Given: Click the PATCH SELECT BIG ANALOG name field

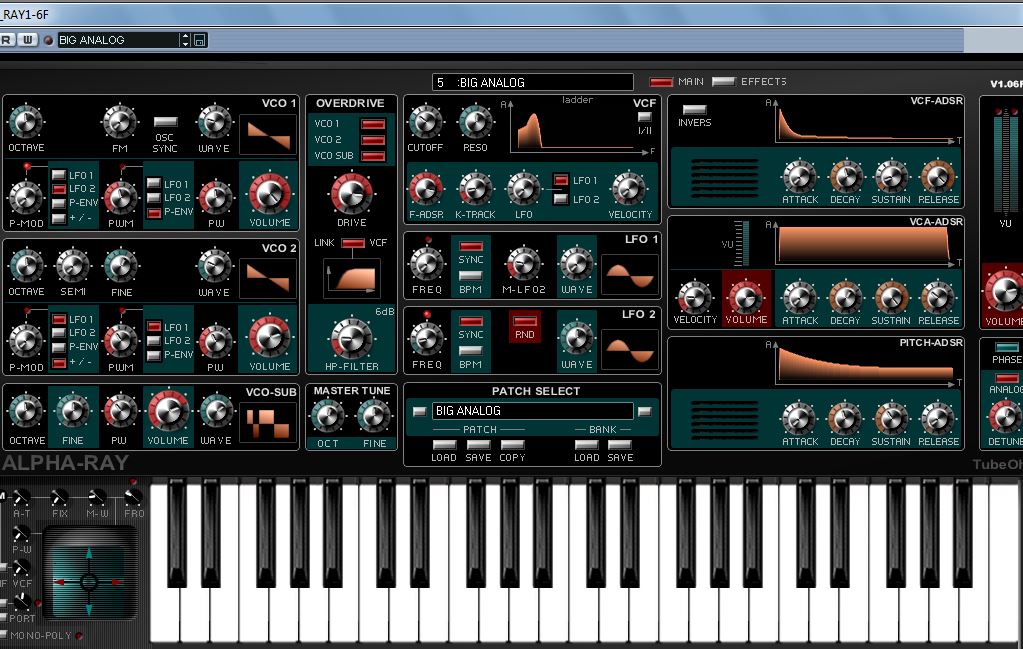Looking at the screenshot, I should click(532, 411).
